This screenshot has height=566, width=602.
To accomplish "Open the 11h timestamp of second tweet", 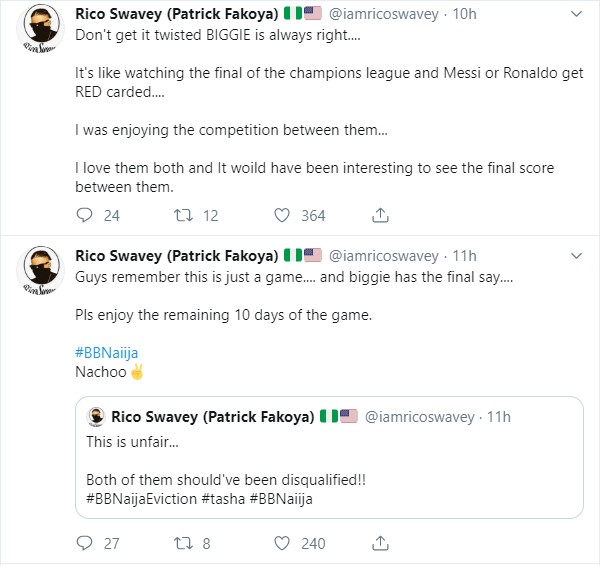I will tap(465, 256).
